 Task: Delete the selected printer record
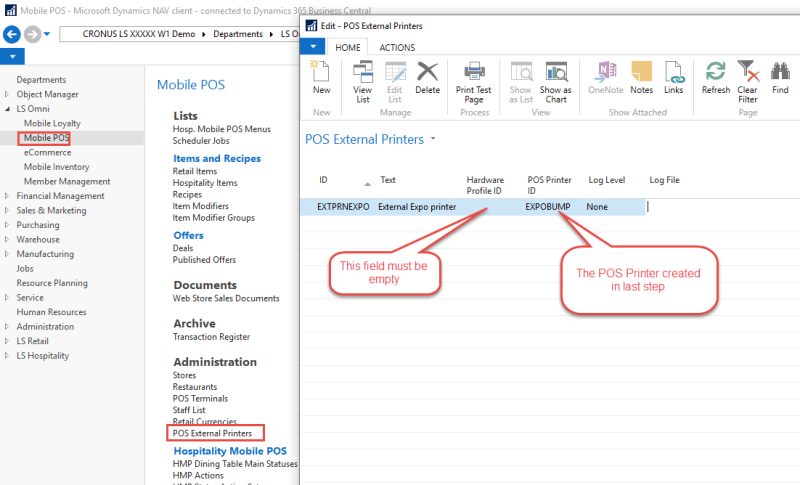(427, 78)
